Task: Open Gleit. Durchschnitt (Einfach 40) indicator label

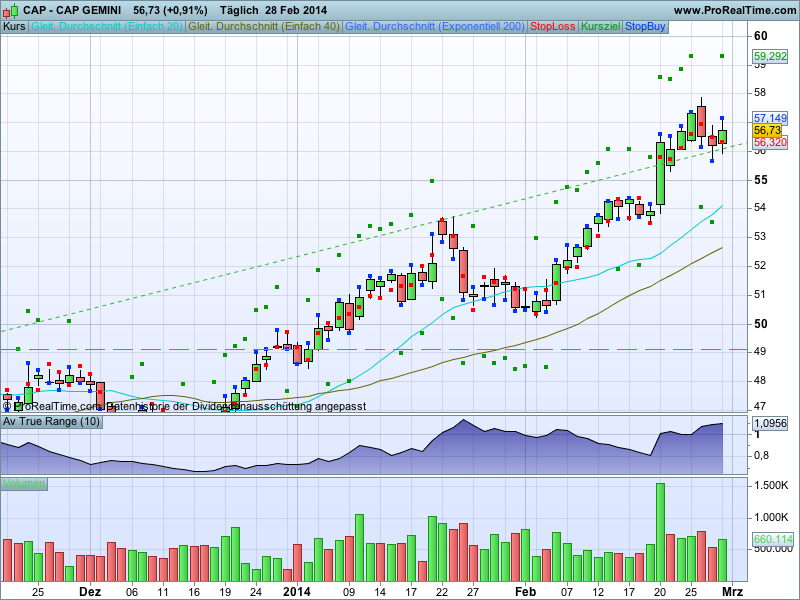Action: [264, 27]
